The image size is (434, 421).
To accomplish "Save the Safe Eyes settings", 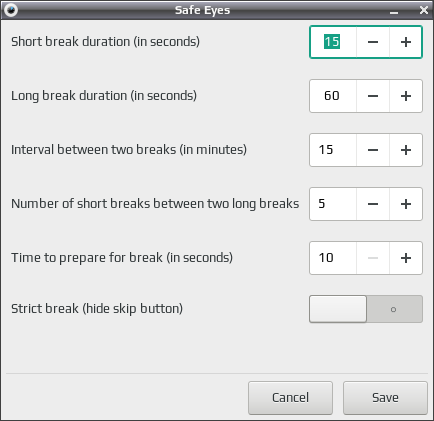I will click(x=385, y=398).
